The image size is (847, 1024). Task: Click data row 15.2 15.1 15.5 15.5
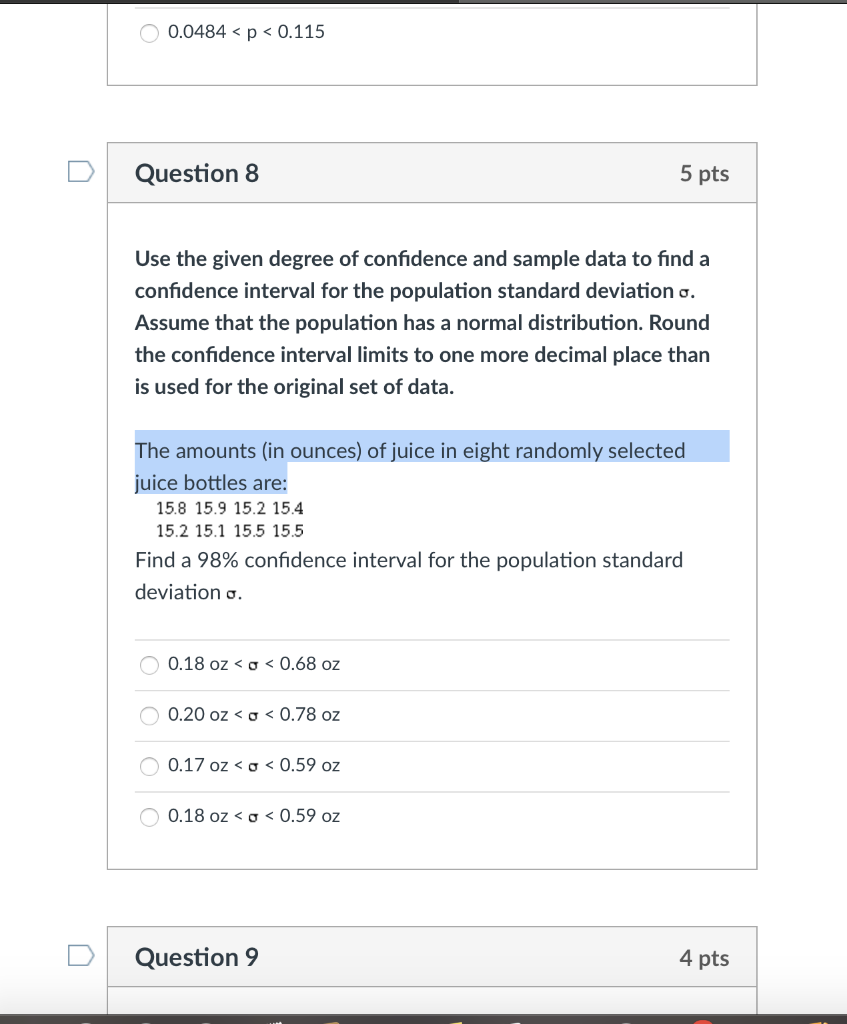pos(230,531)
